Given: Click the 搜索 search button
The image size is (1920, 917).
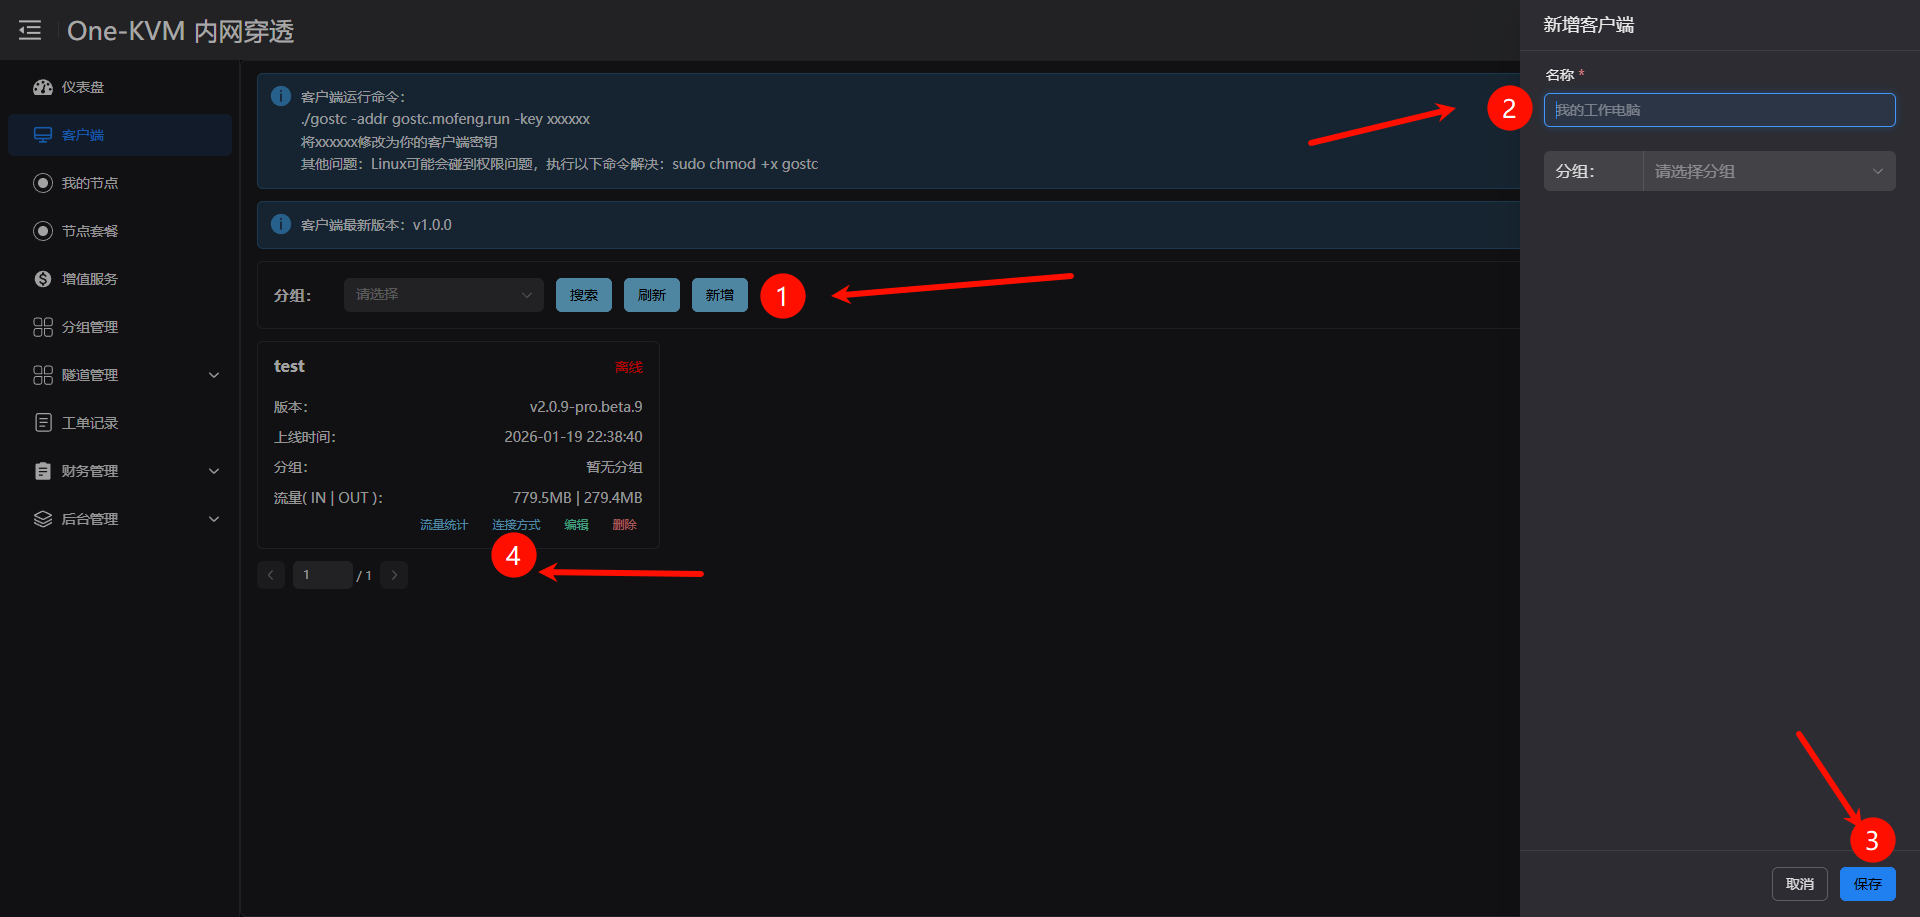Looking at the screenshot, I should (583, 295).
